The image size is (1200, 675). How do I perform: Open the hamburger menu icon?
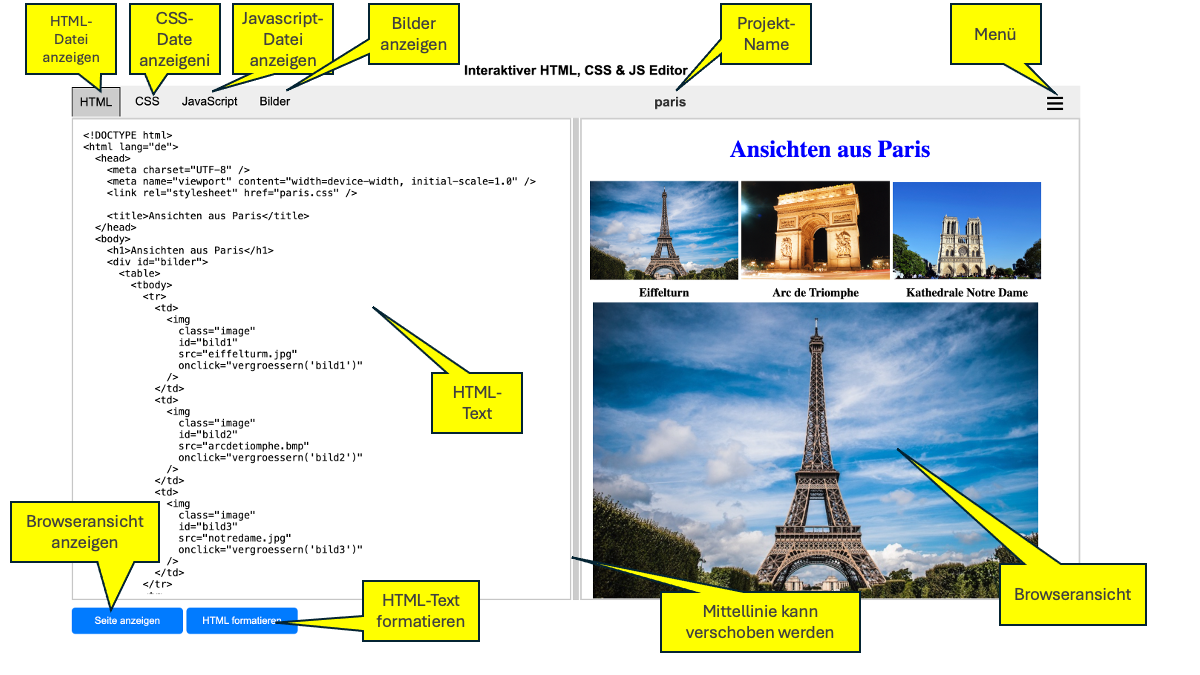tap(1054, 102)
